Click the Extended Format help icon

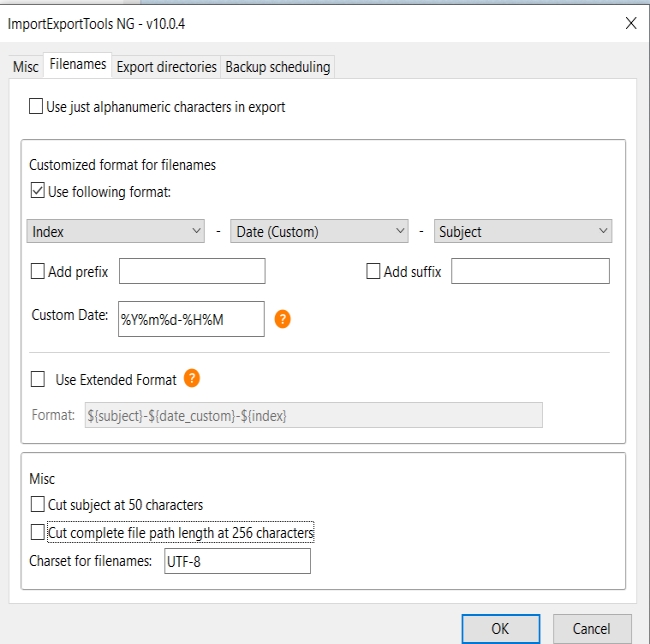coord(192,378)
